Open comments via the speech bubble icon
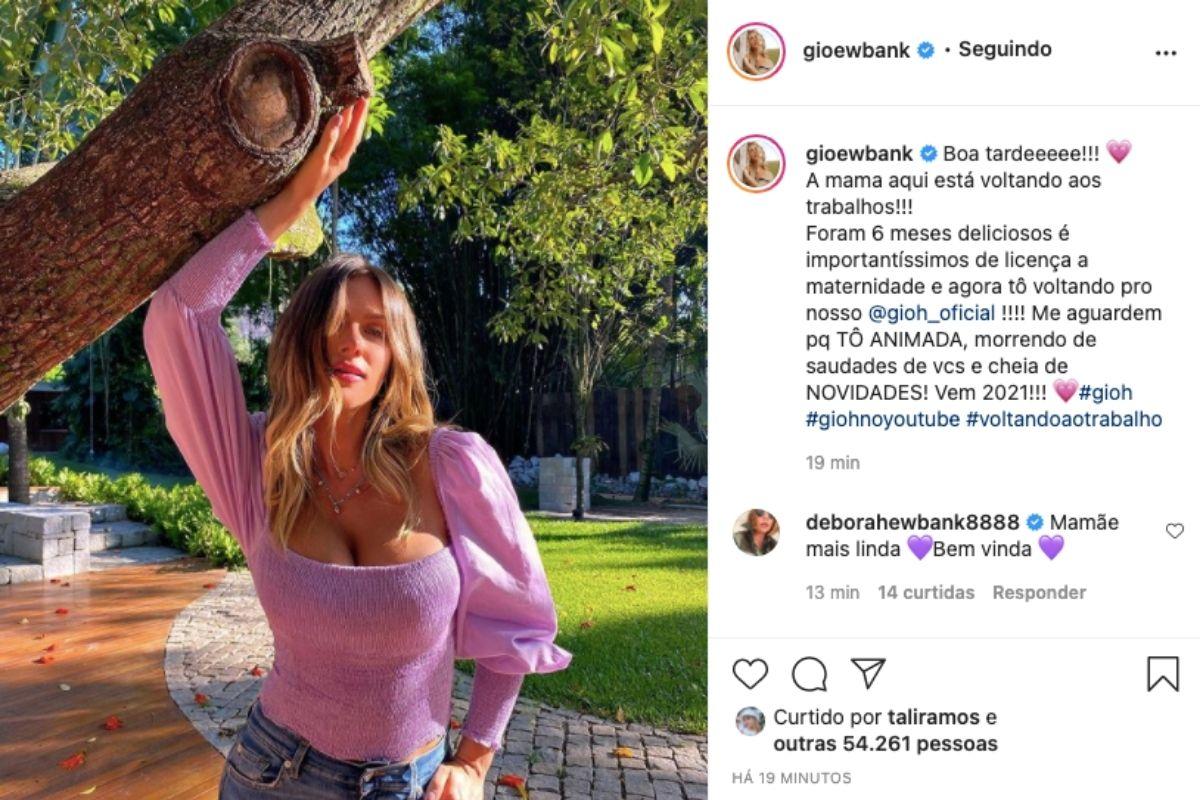Screen dimensions: 1200x800 tap(809, 674)
